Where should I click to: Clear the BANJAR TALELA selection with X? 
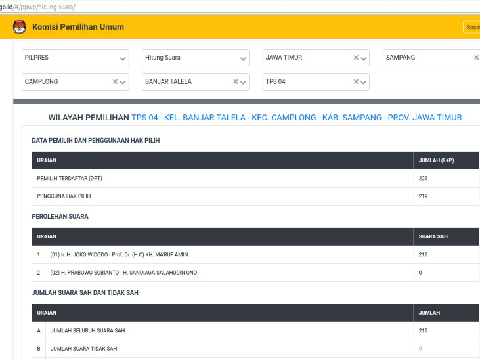pyautogui.click(x=236, y=81)
